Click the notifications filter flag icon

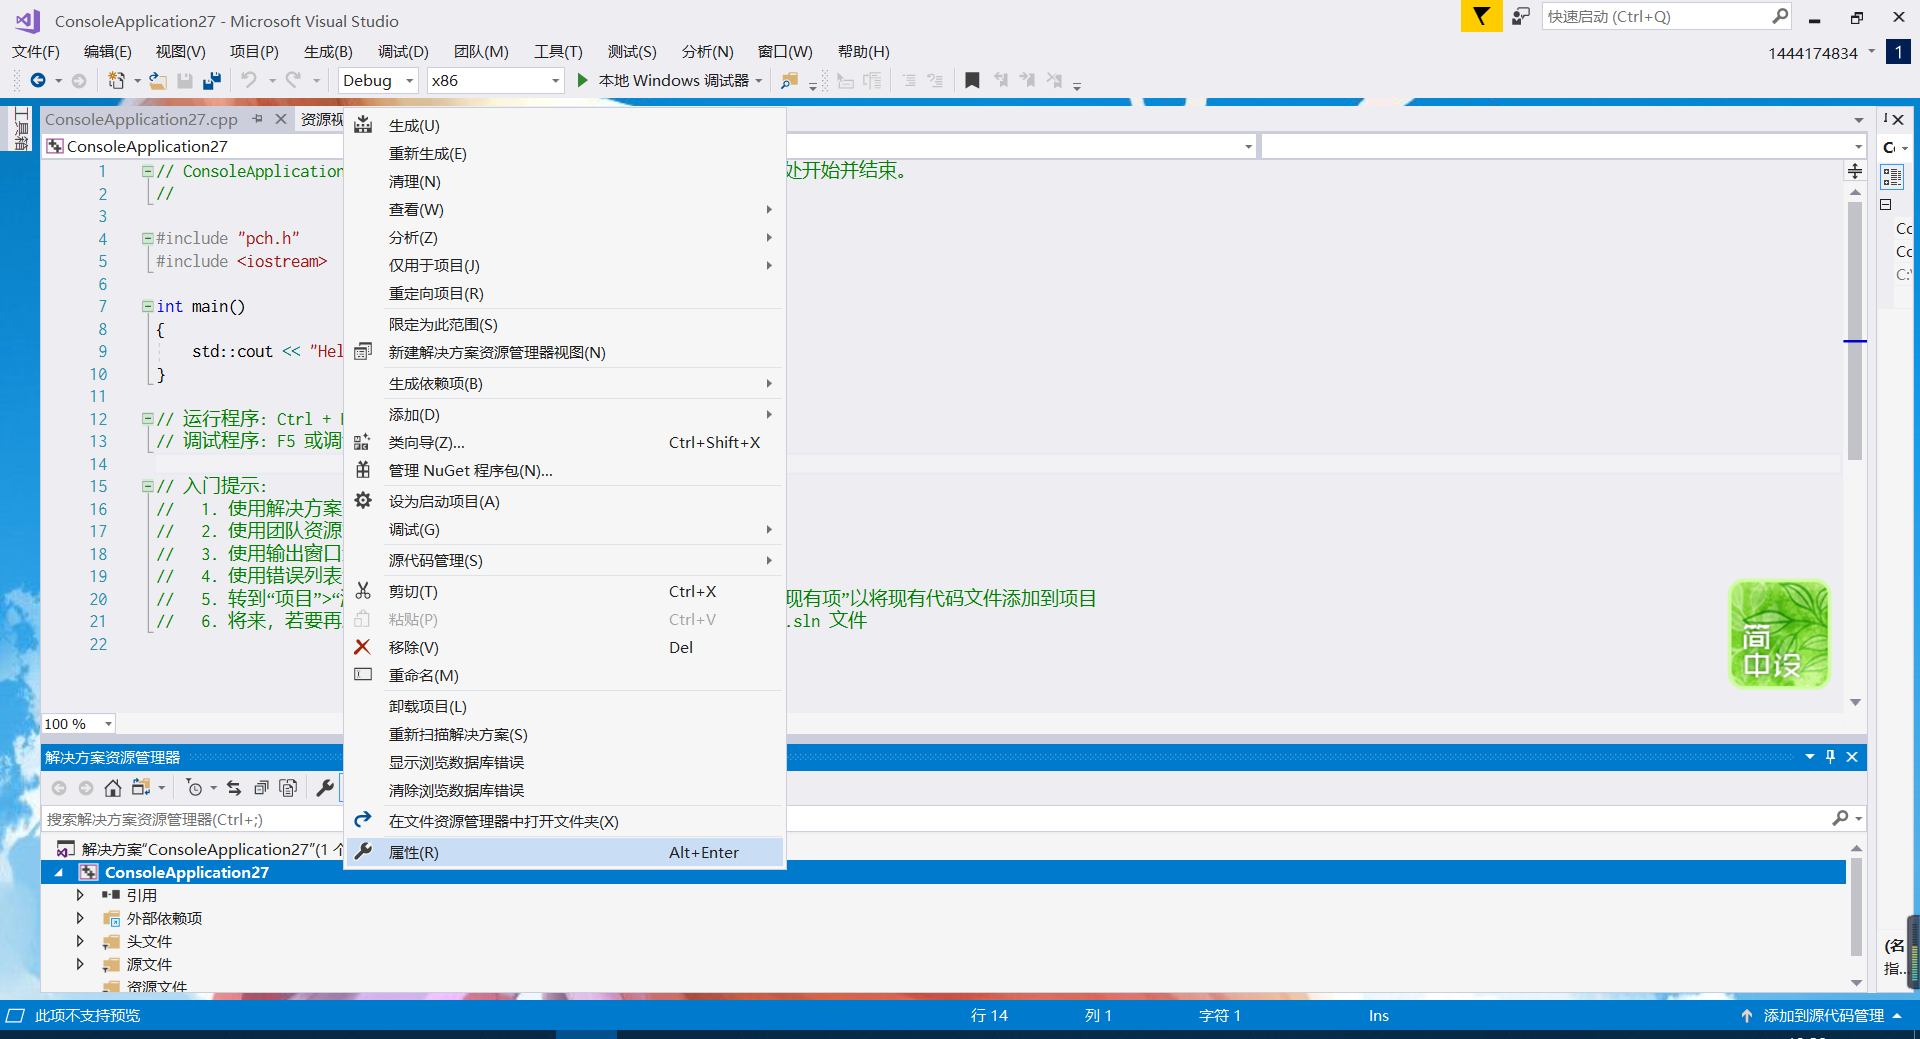click(1481, 16)
